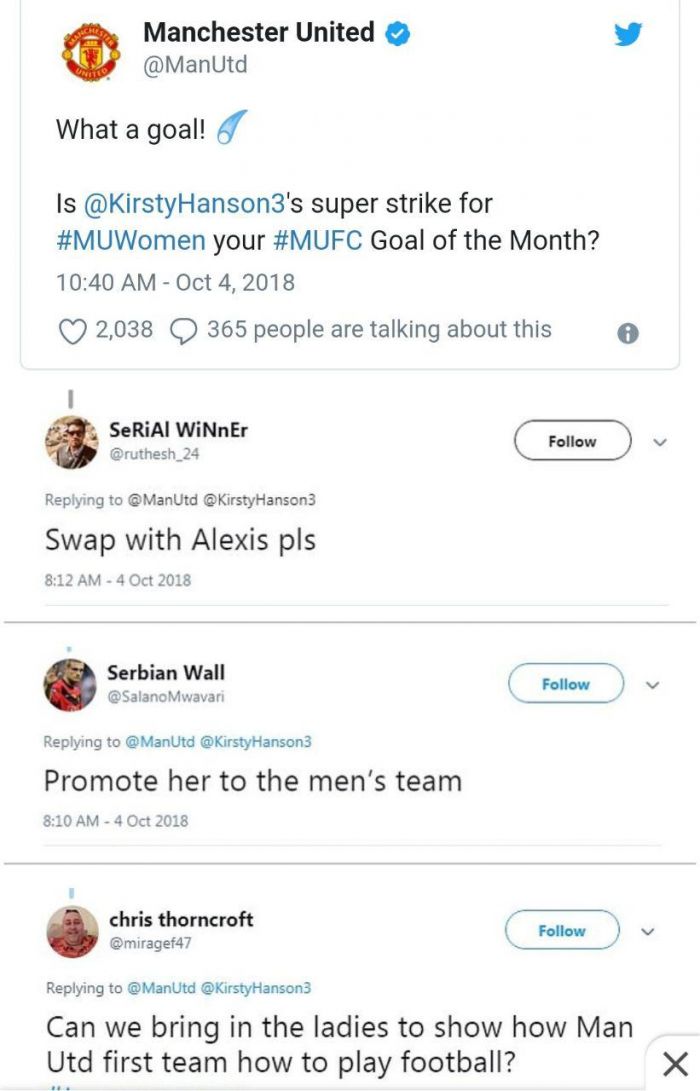This screenshot has height=1091, width=700.
Task: Click the Twitter bird logo icon
Action: (627, 34)
